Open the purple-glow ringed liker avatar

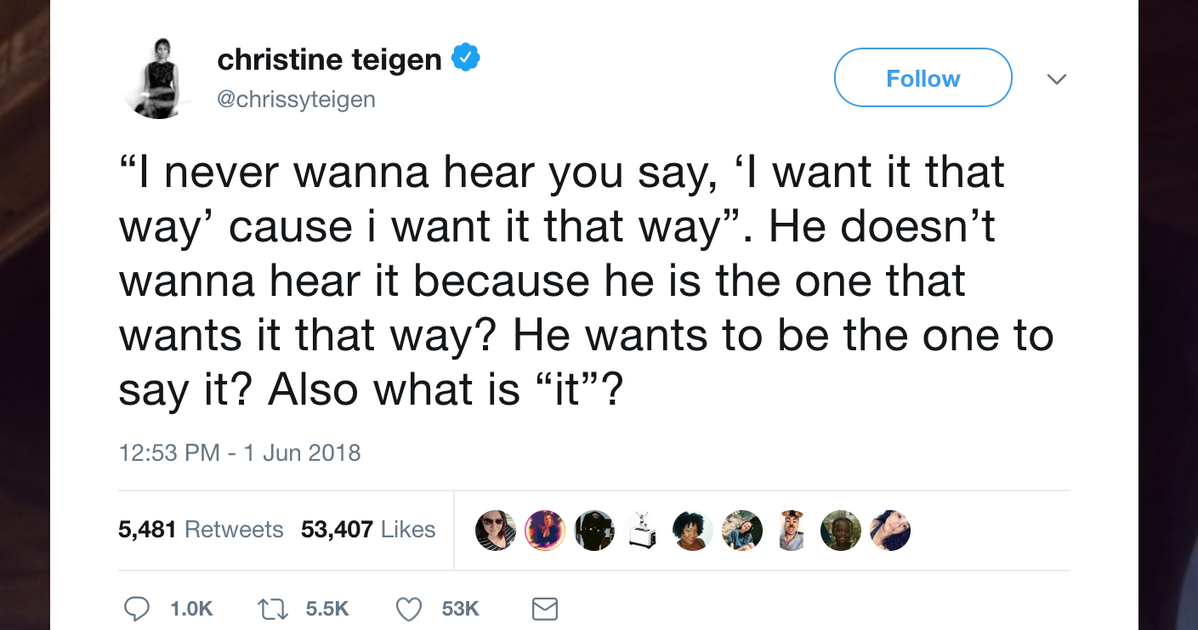click(x=545, y=530)
